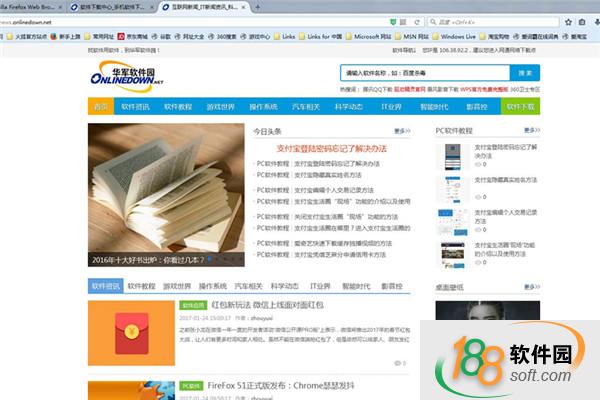Click the green PC软件 tag on FireFox article
Image resolution: width=600 pixels, height=400 pixels.
click(x=191, y=386)
